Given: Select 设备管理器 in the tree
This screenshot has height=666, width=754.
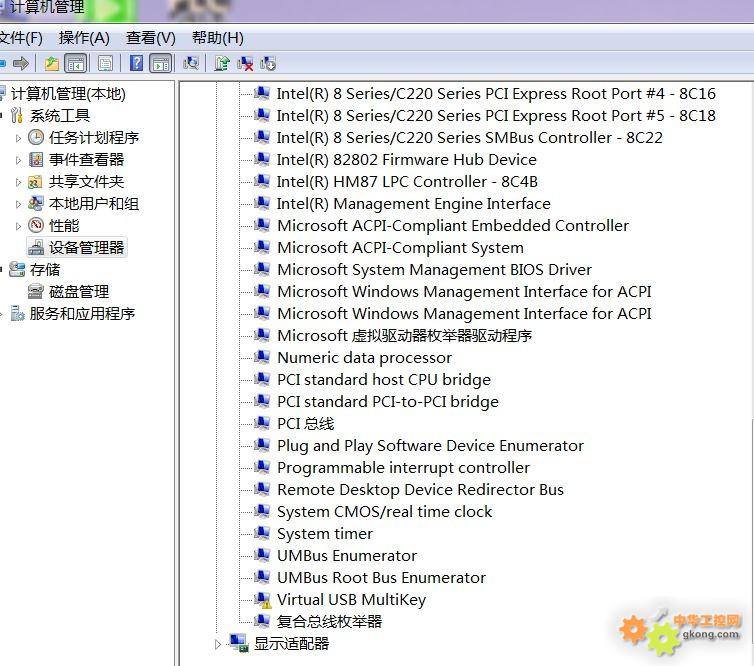Looking at the screenshot, I should click(87, 248).
